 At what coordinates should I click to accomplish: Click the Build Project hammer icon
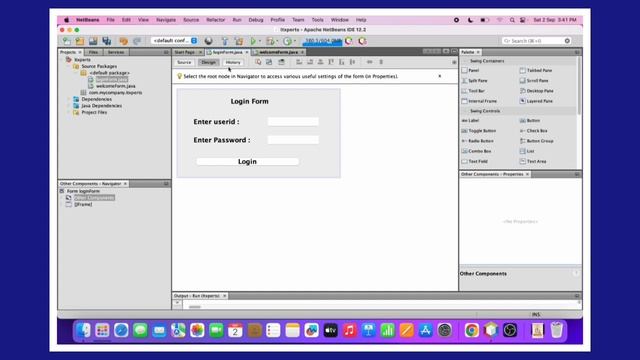point(224,41)
